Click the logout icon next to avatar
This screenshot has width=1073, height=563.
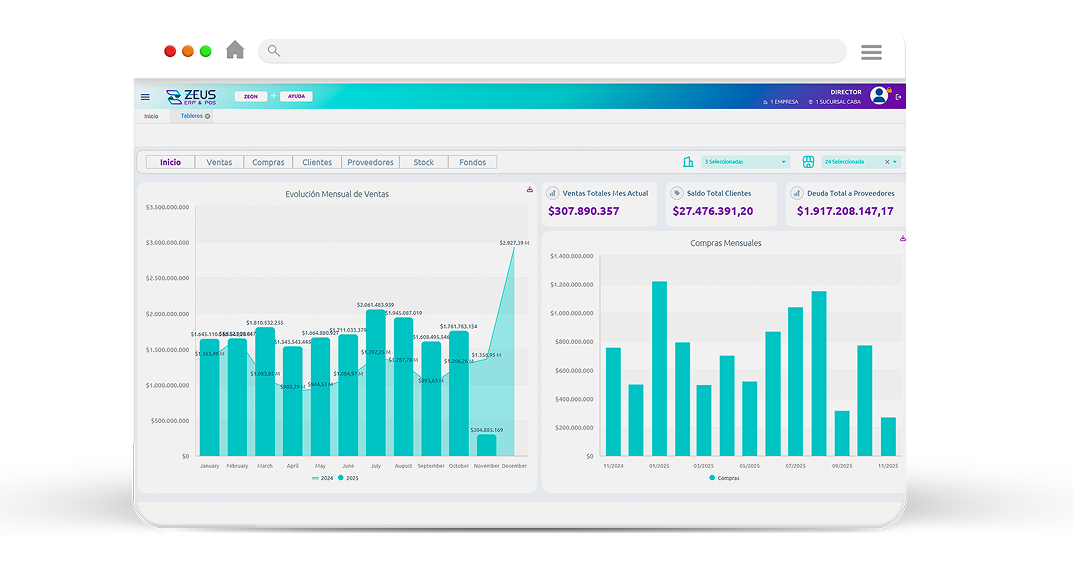[x=899, y=97]
